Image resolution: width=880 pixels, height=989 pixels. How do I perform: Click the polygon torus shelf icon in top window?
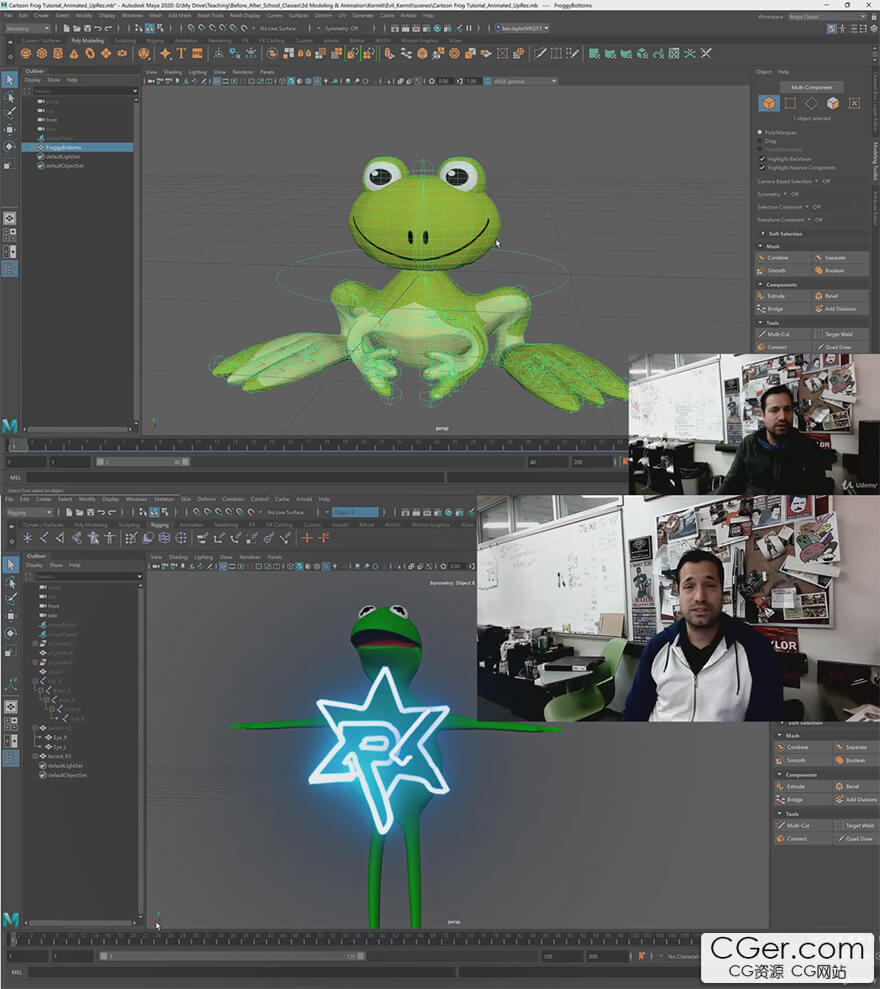point(90,54)
